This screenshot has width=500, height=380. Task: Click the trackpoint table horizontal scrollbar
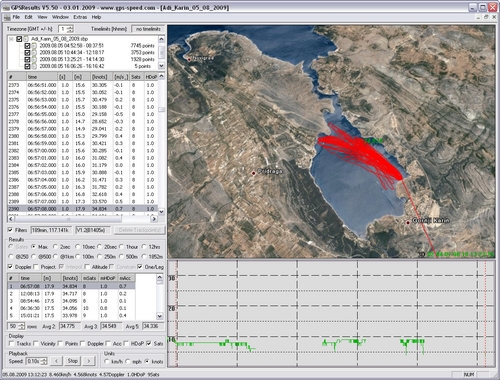coord(82,219)
